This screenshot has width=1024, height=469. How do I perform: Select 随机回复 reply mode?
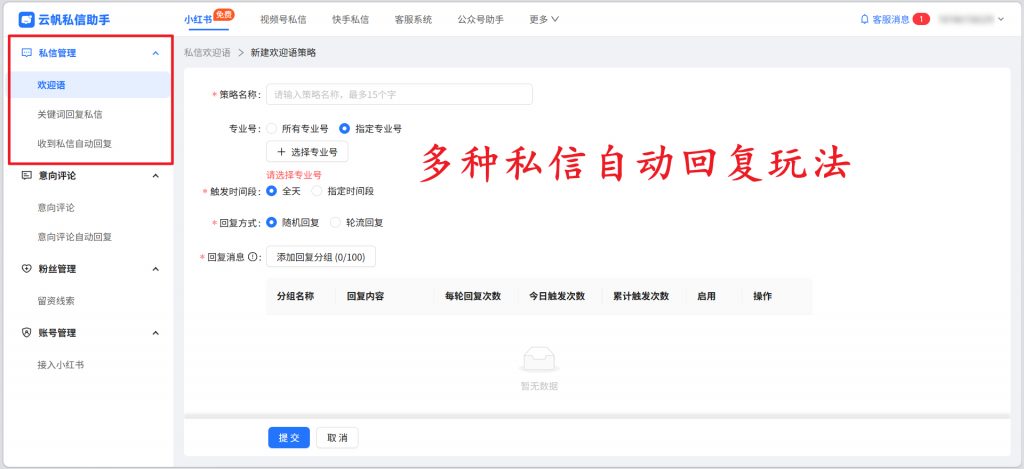[272, 223]
